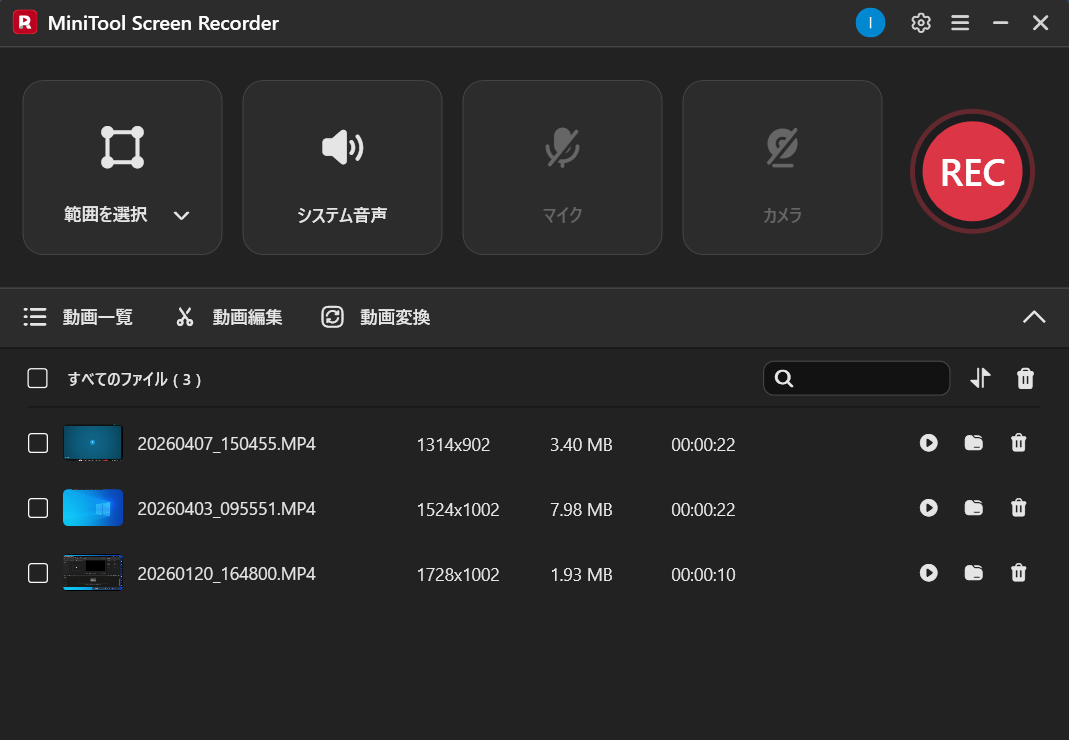Check the box for 20260120_164800.MP4
The height and width of the screenshot is (740, 1069).
click(x=38, y=573)
